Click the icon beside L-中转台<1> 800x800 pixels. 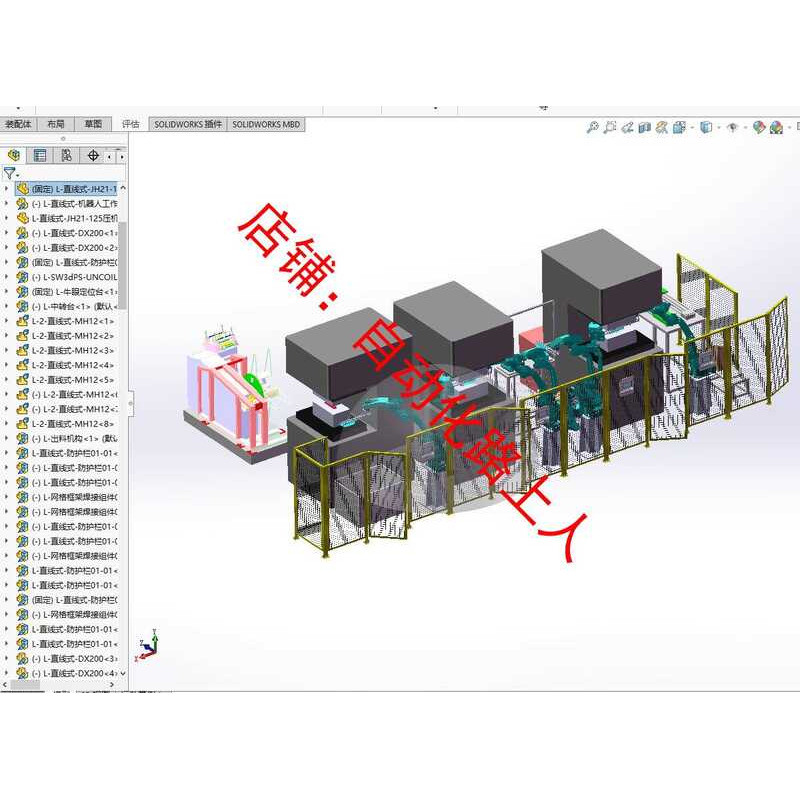tap(22, 306)
